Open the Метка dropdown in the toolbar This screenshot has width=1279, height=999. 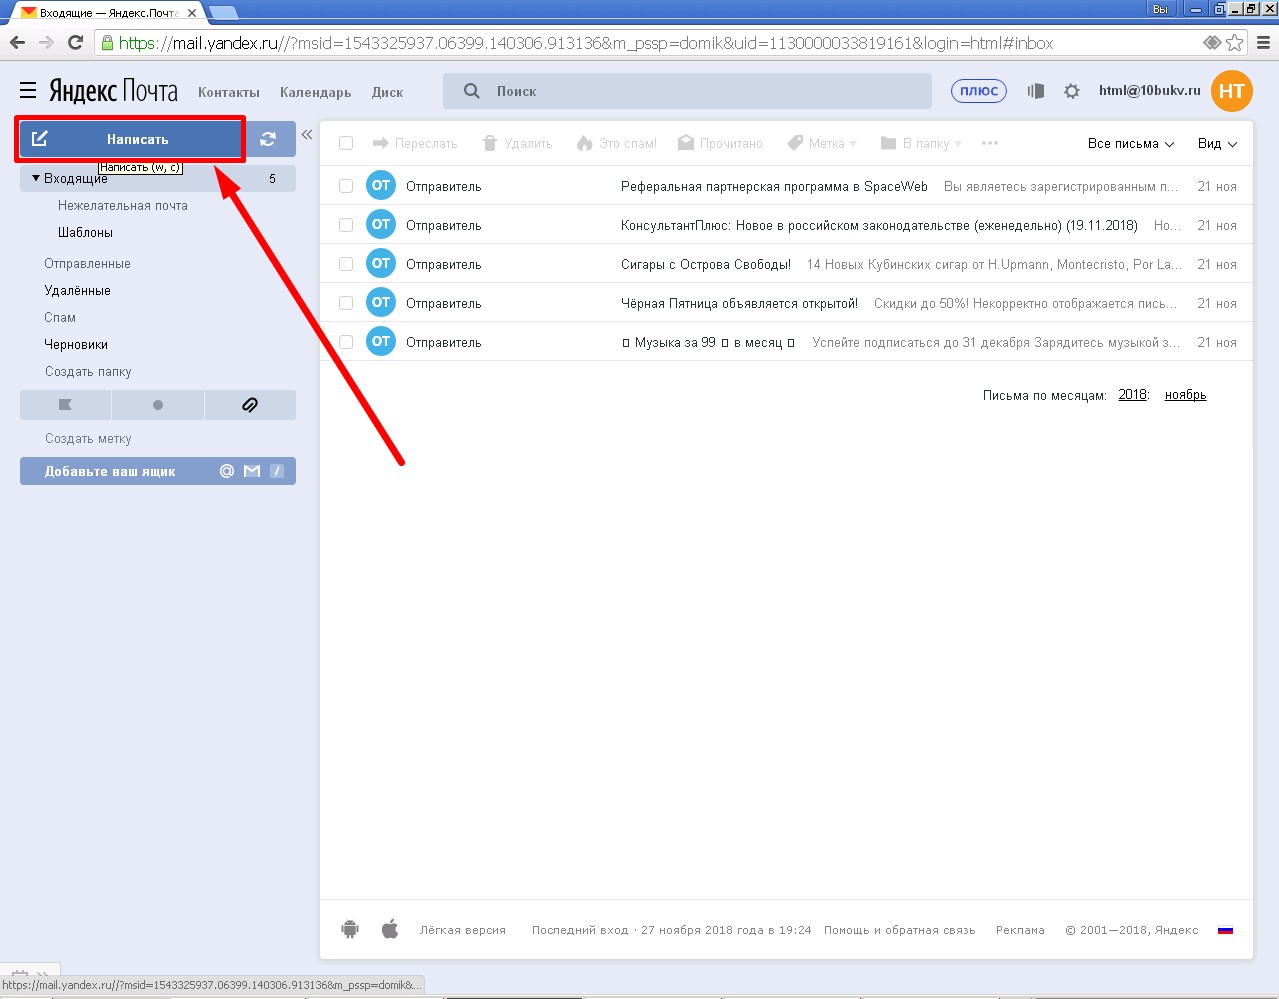(822, 143)
